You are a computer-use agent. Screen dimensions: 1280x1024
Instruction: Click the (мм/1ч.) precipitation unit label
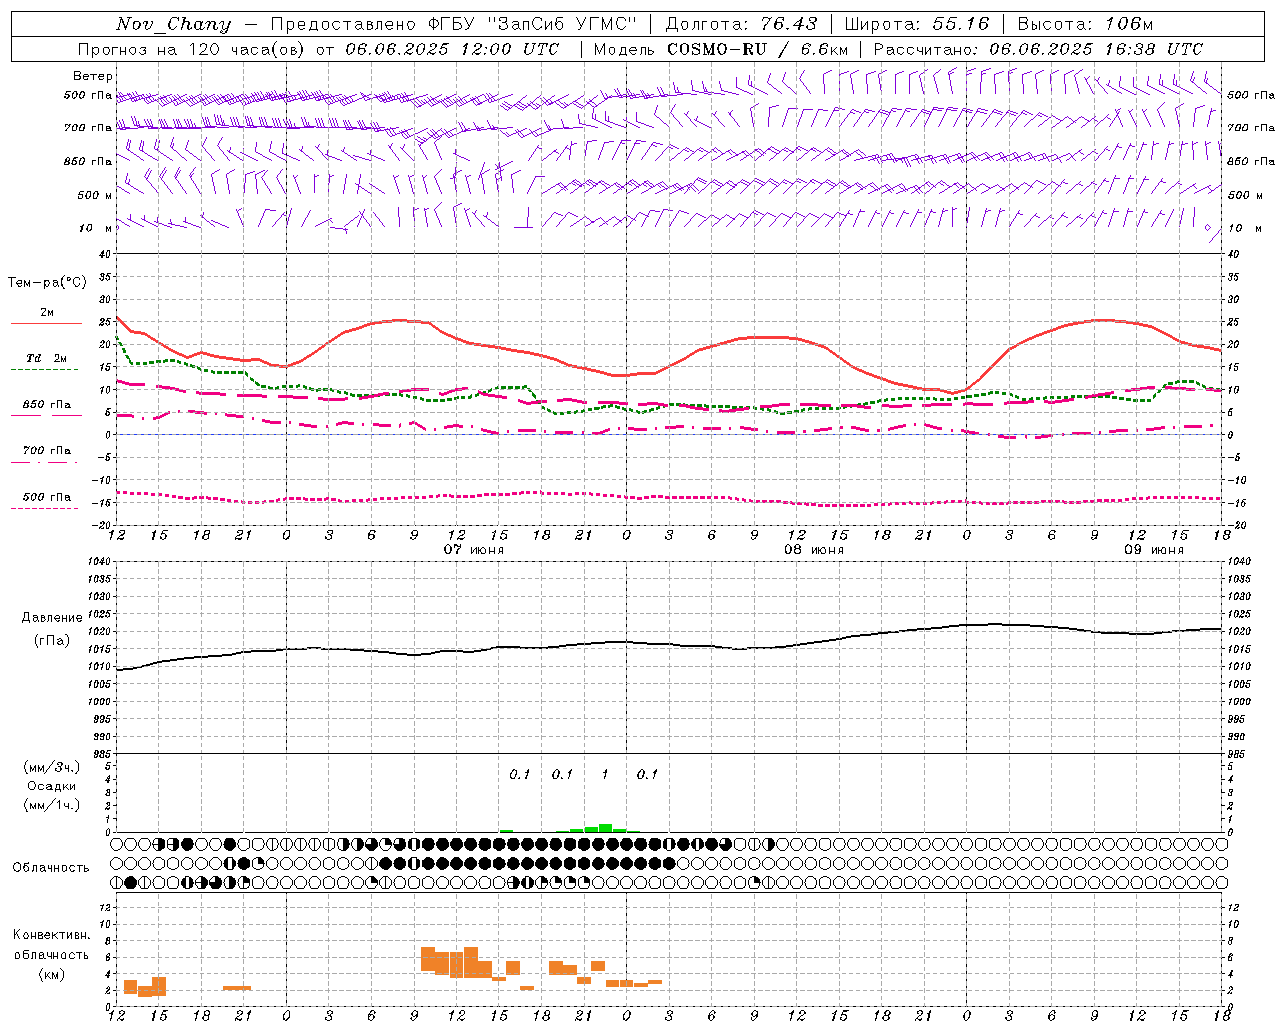click(52, 805)
